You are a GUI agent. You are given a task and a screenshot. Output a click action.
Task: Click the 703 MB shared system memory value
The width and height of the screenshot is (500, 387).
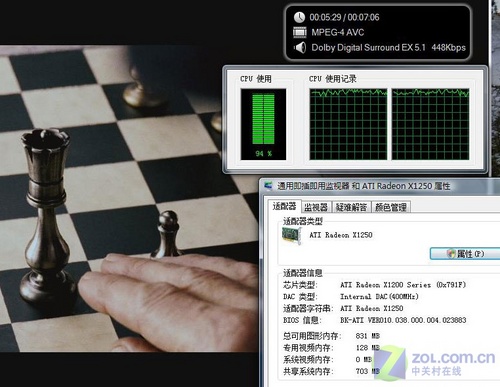(368, 371)
